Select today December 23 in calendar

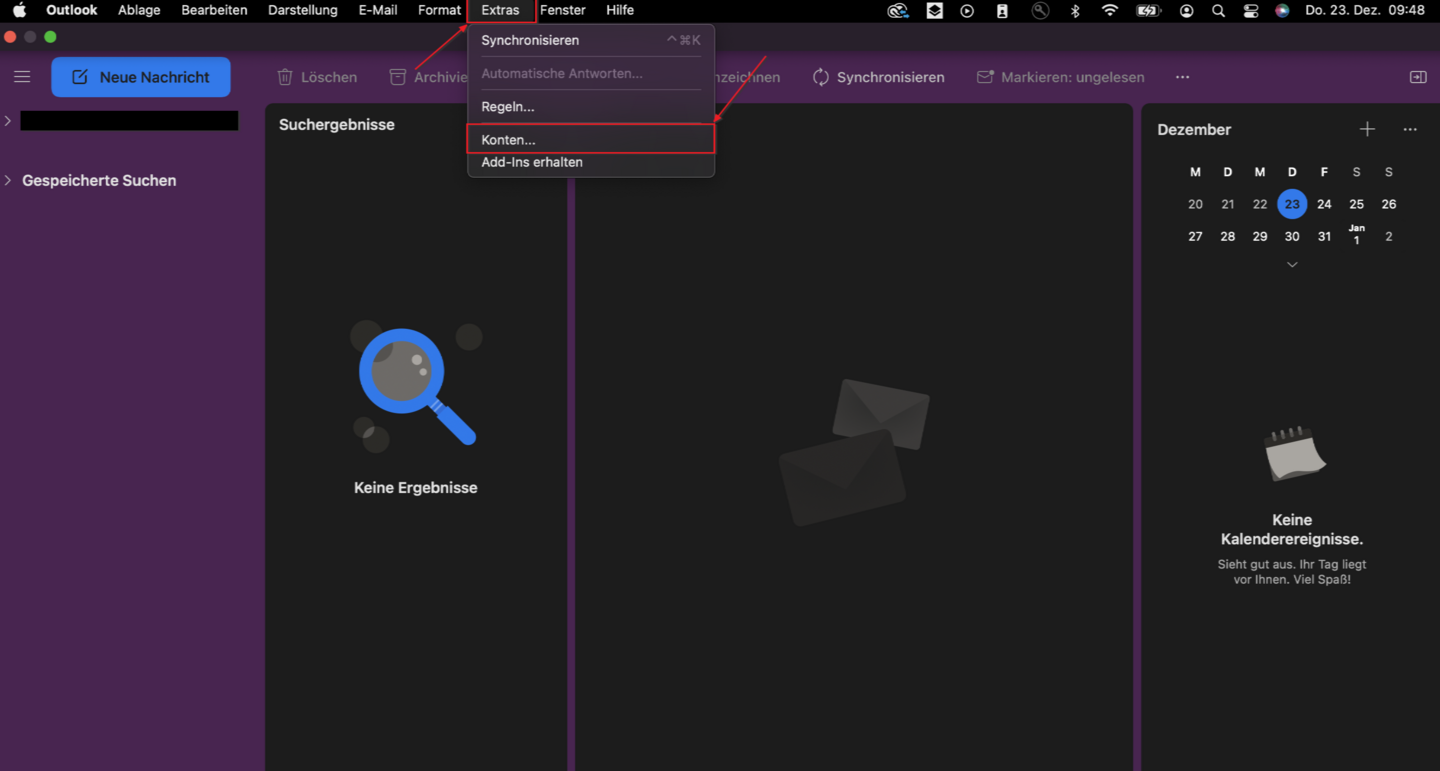tap(1292, 204)
